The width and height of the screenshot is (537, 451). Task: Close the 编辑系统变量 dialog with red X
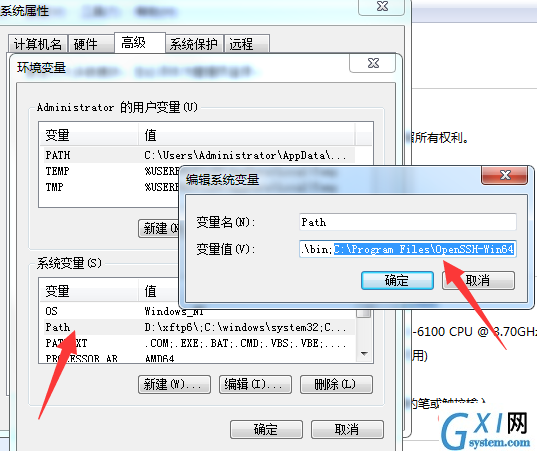click(505, 175)
